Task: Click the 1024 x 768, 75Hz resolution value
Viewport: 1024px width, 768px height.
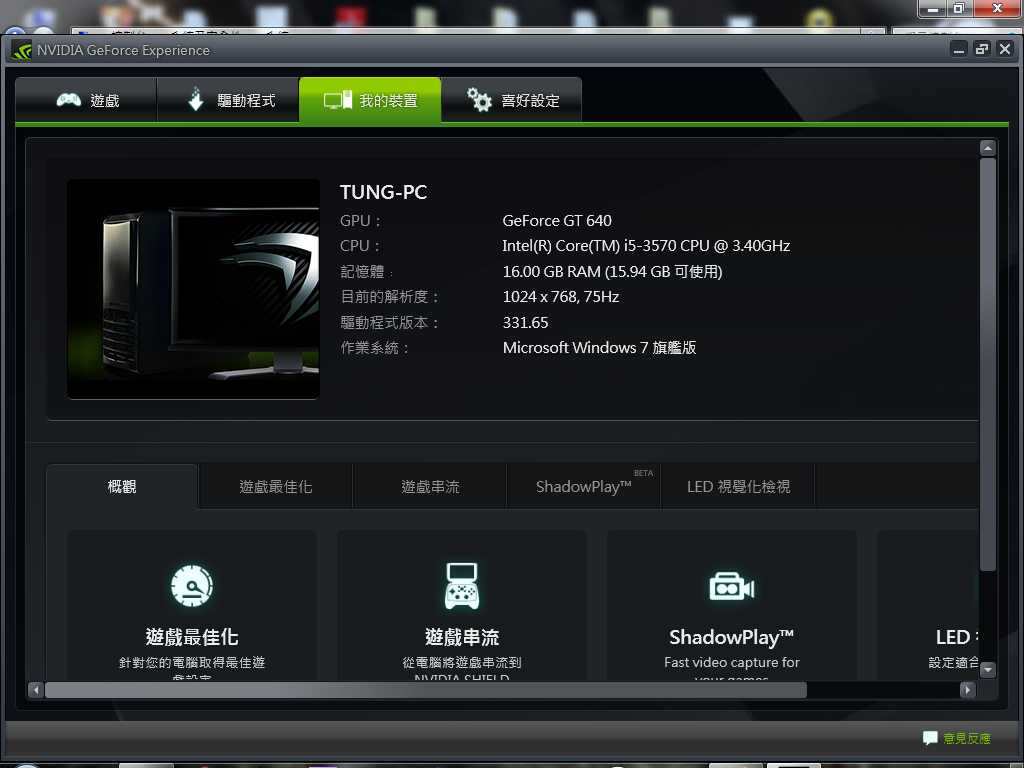Action: pyautogui.click(x=561, y=296)
